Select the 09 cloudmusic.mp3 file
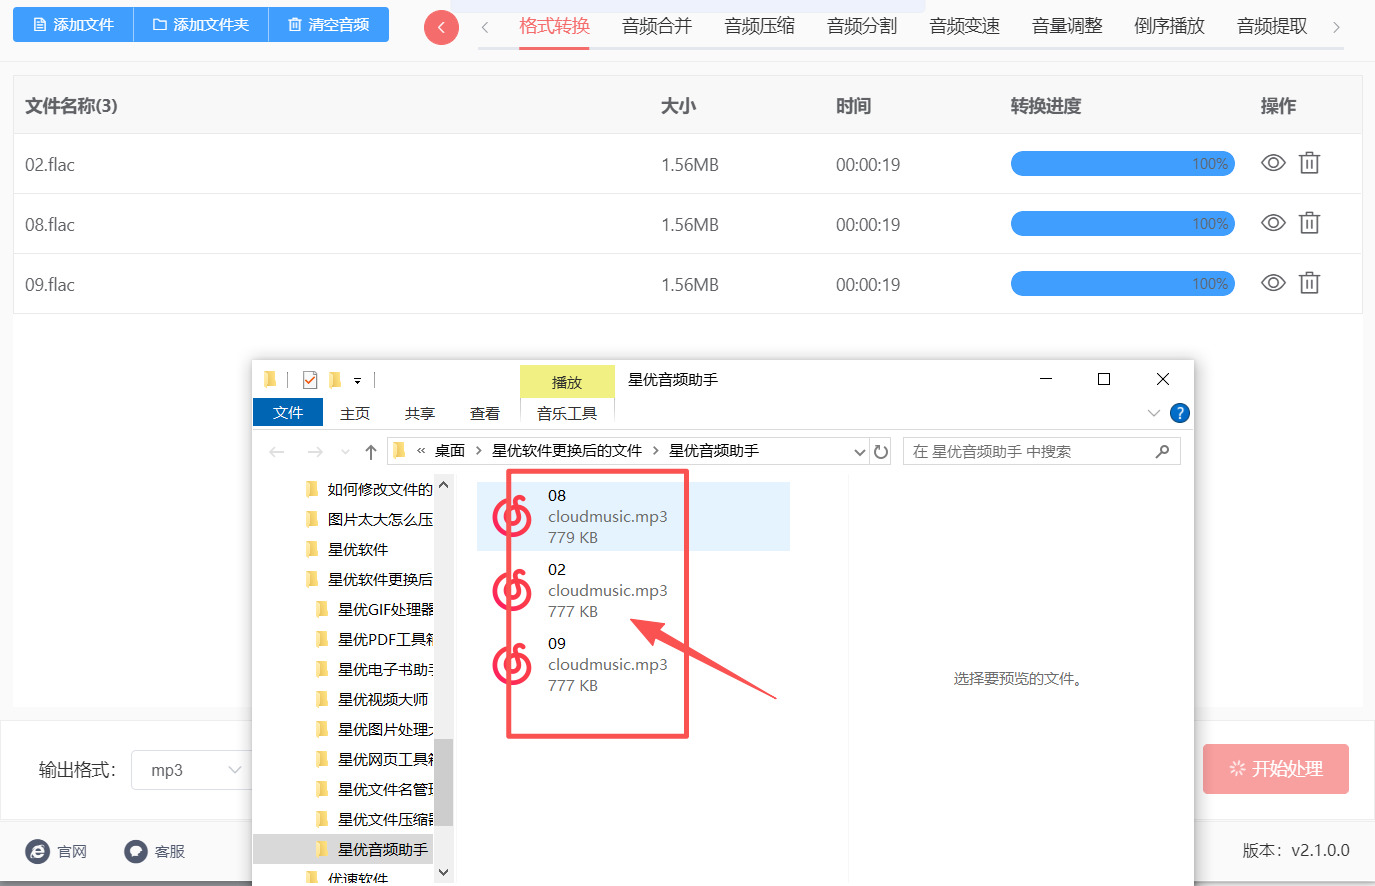The height and width of the screenshot is (886, 1375). click(x=633, y=664)
